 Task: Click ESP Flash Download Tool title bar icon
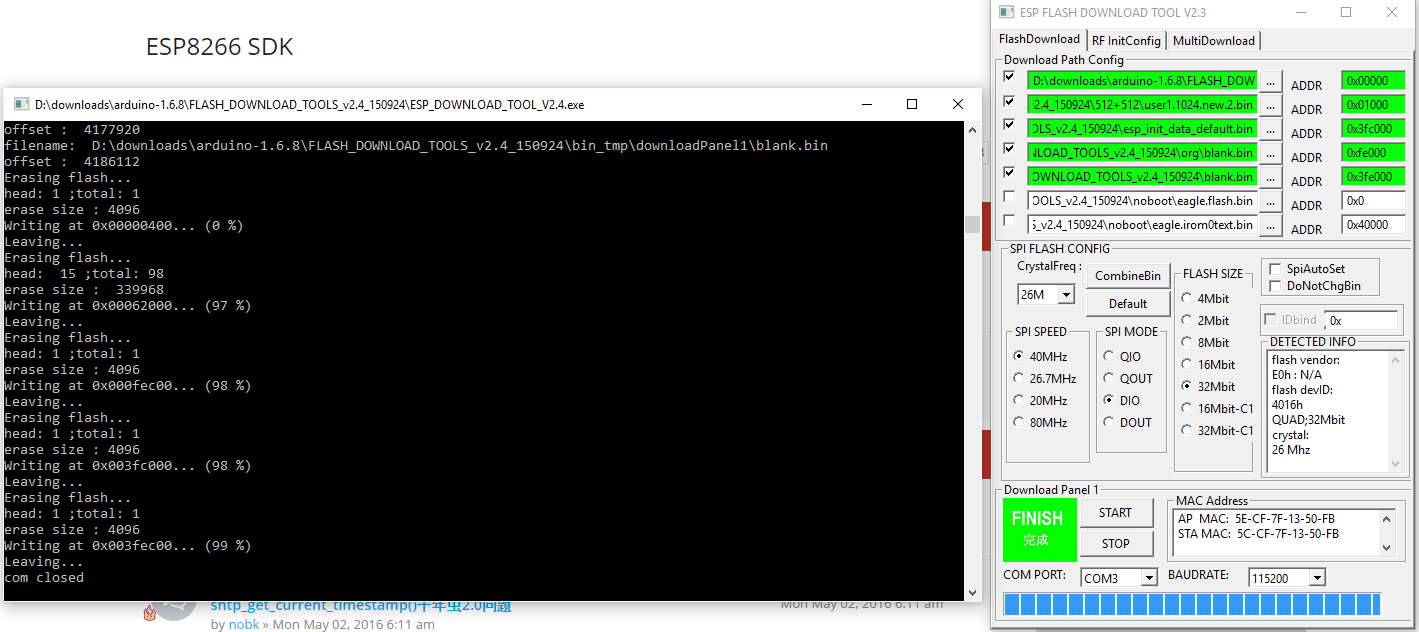[1005, 13]
